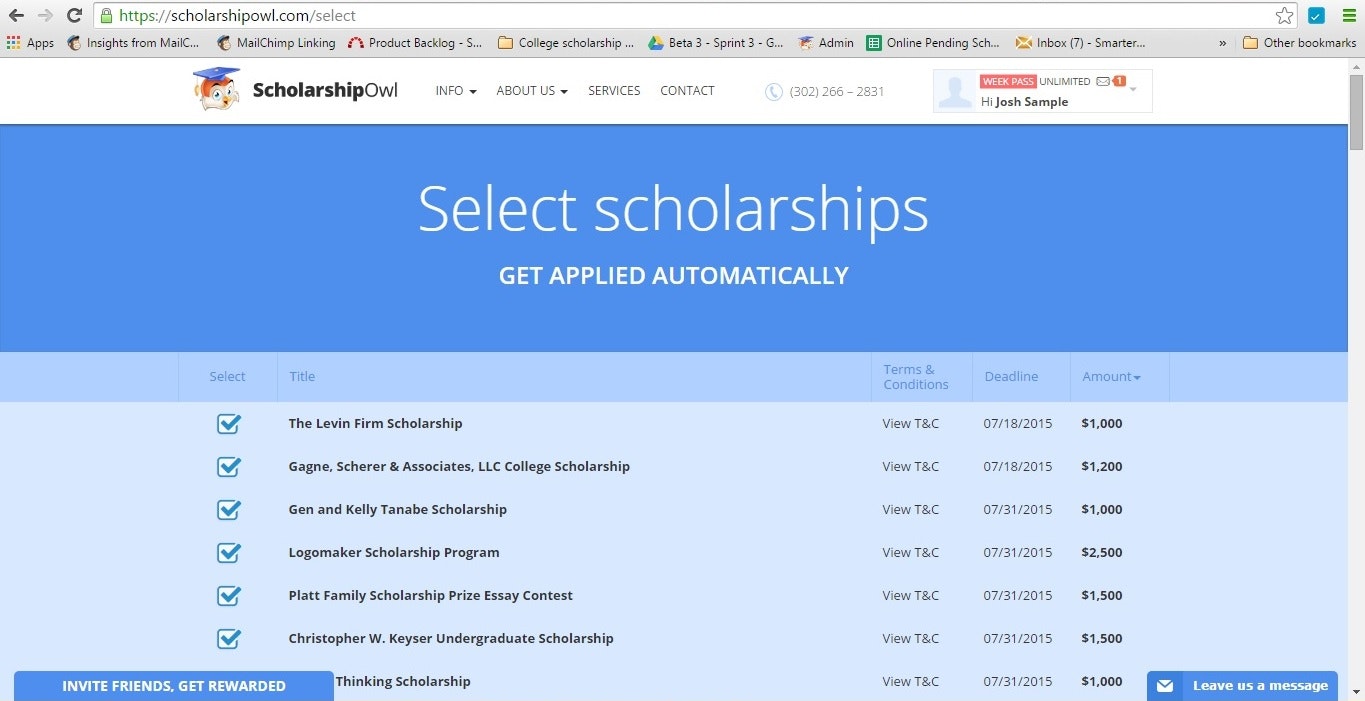Deselect the Logomaker Scholarship Program checkbox
The width and height of the screenshot is (1365, 701).
(228, 553)
